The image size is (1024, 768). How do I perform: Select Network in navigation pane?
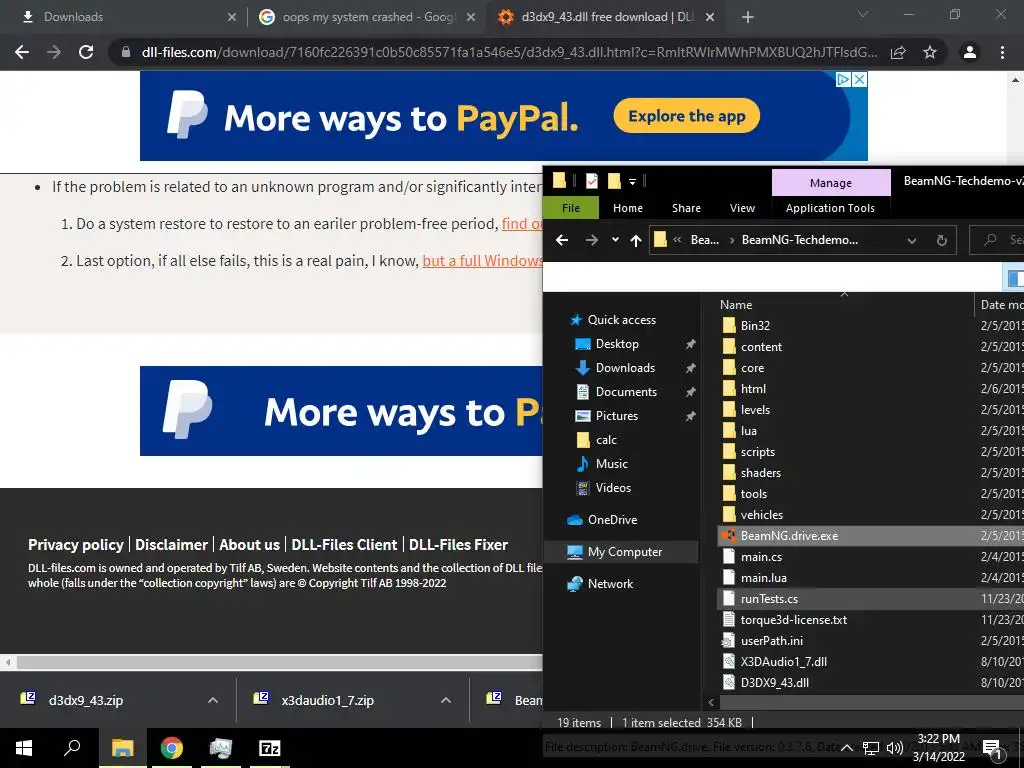tap(610, 584)
